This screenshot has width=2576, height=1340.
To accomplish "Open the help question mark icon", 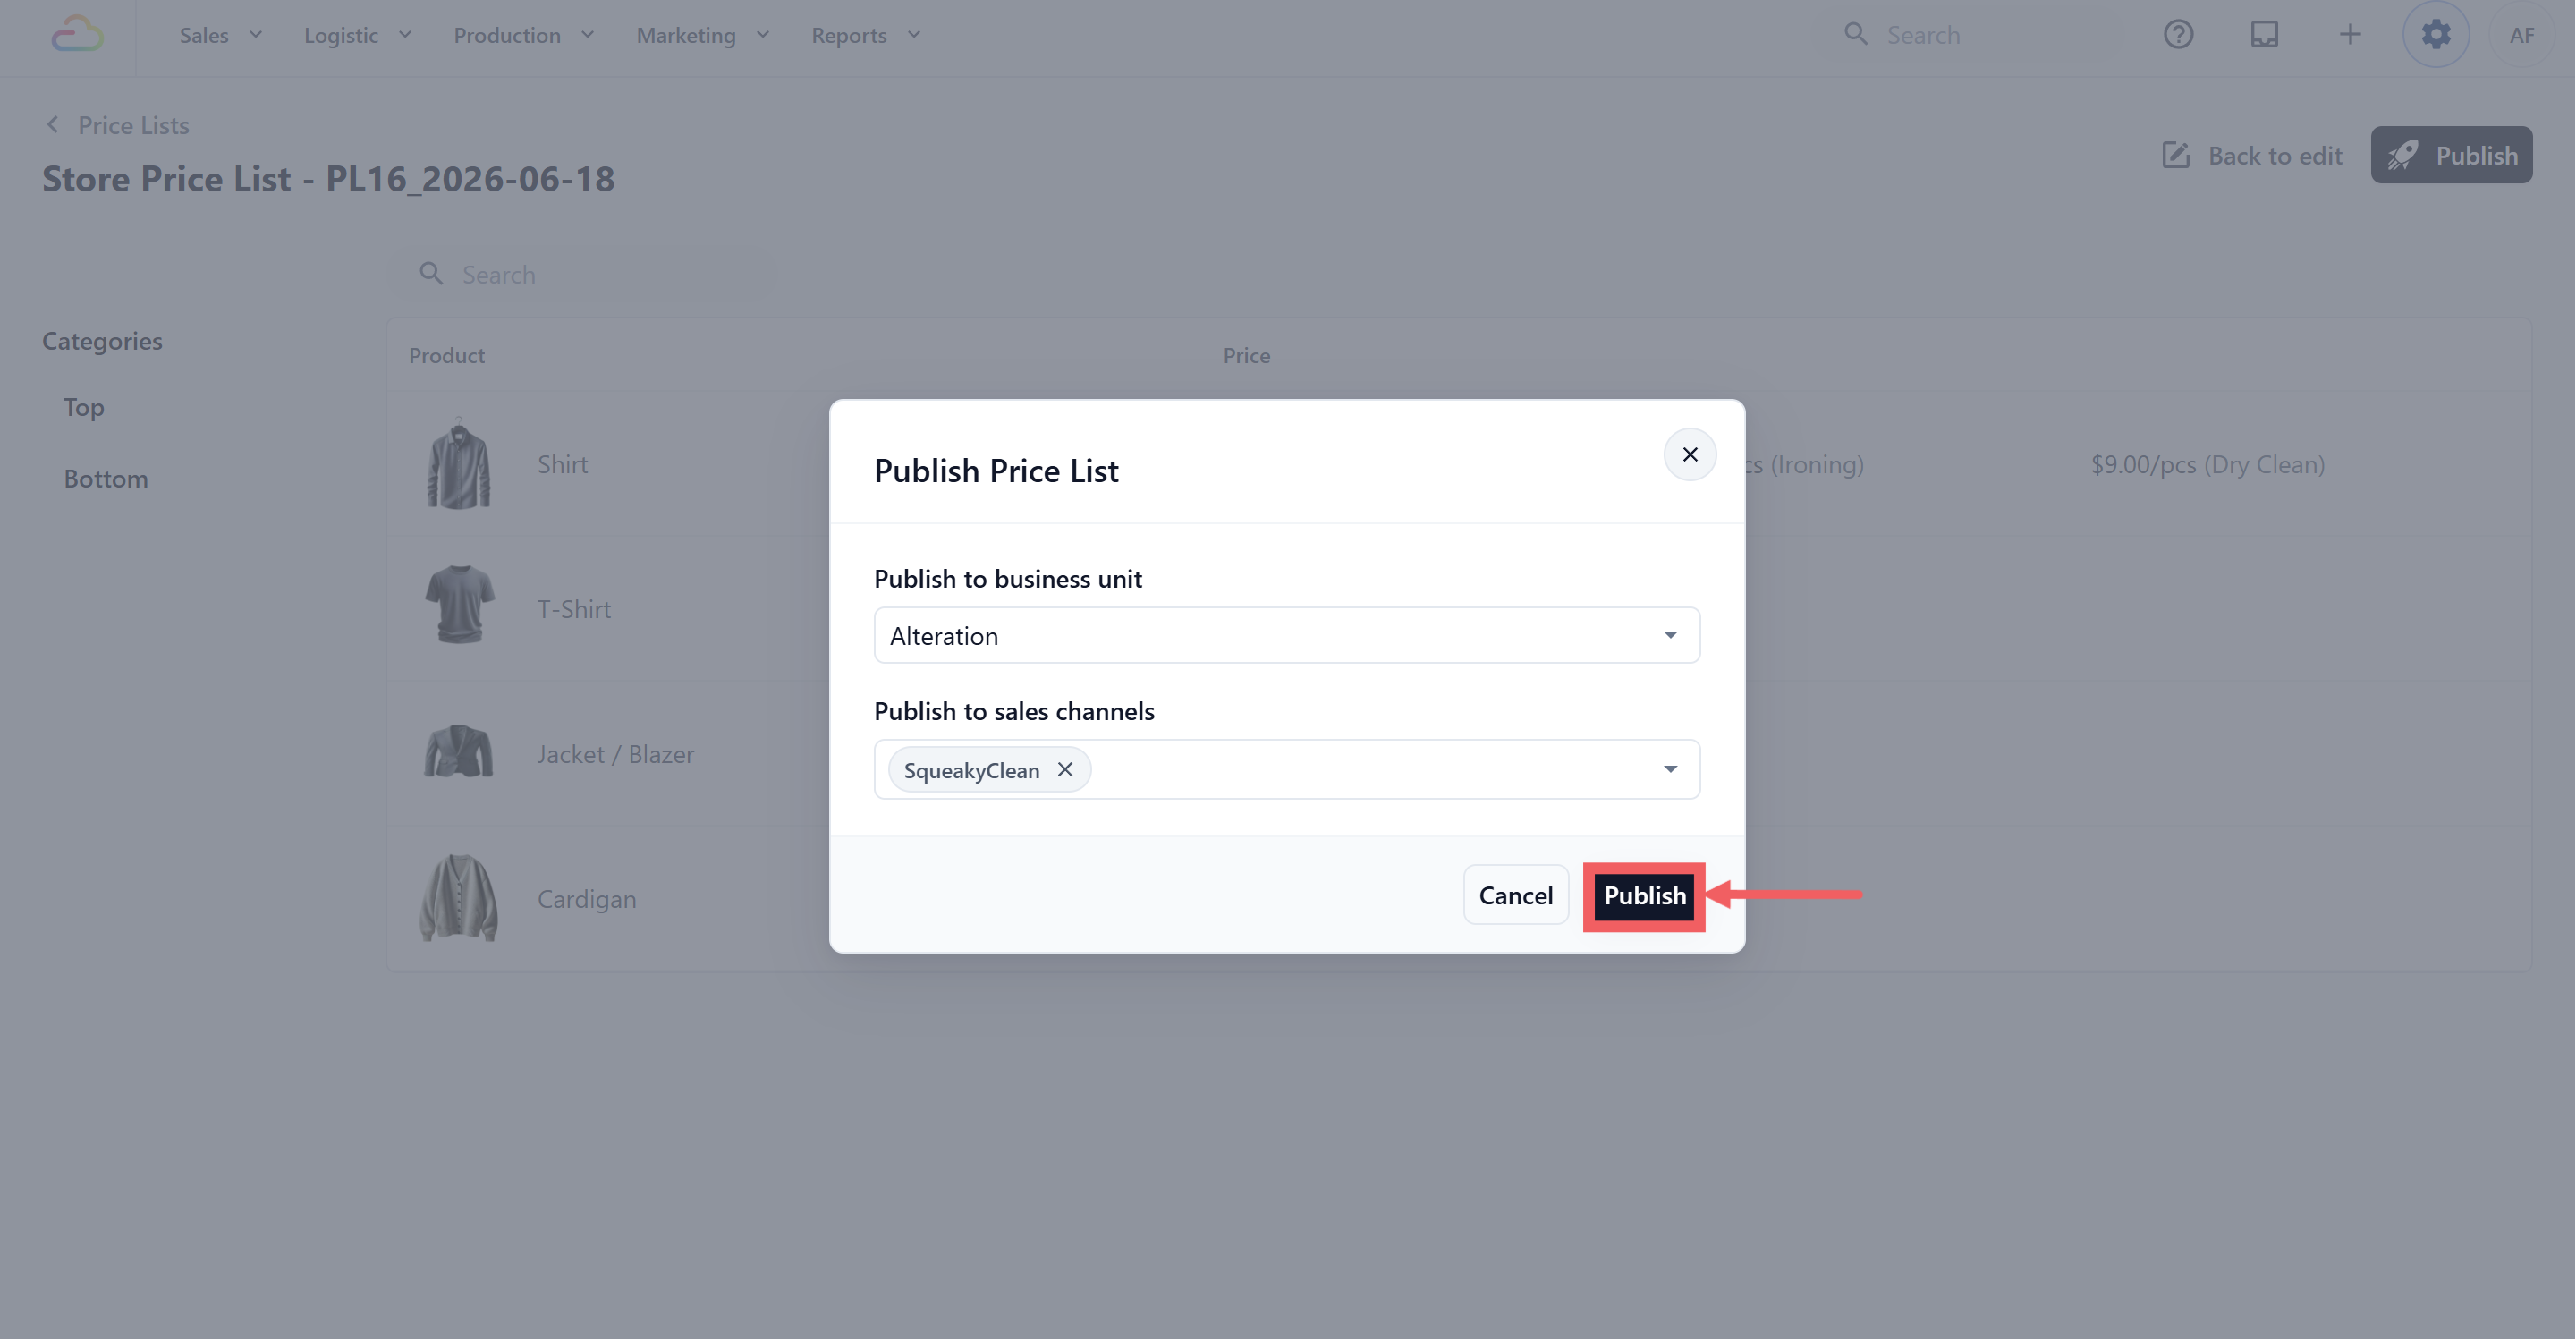I will tap(2178, 35).
